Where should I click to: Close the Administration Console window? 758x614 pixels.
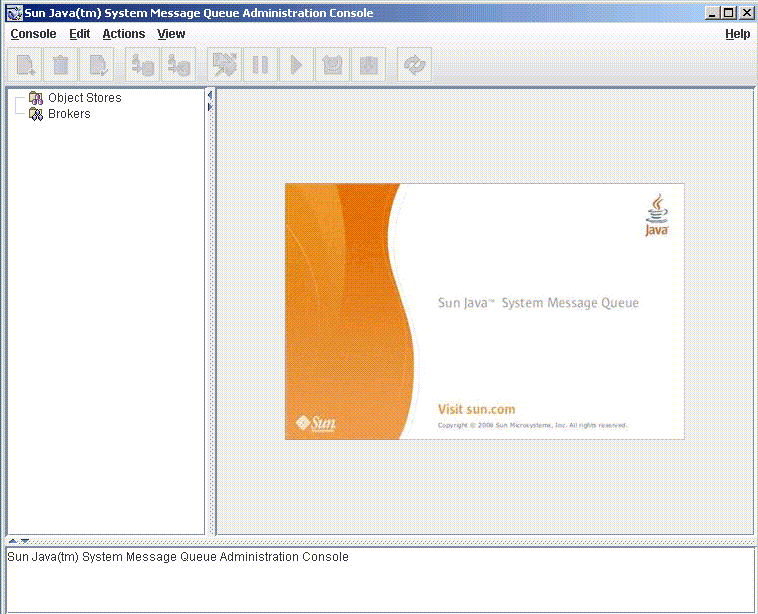point(746,13)
